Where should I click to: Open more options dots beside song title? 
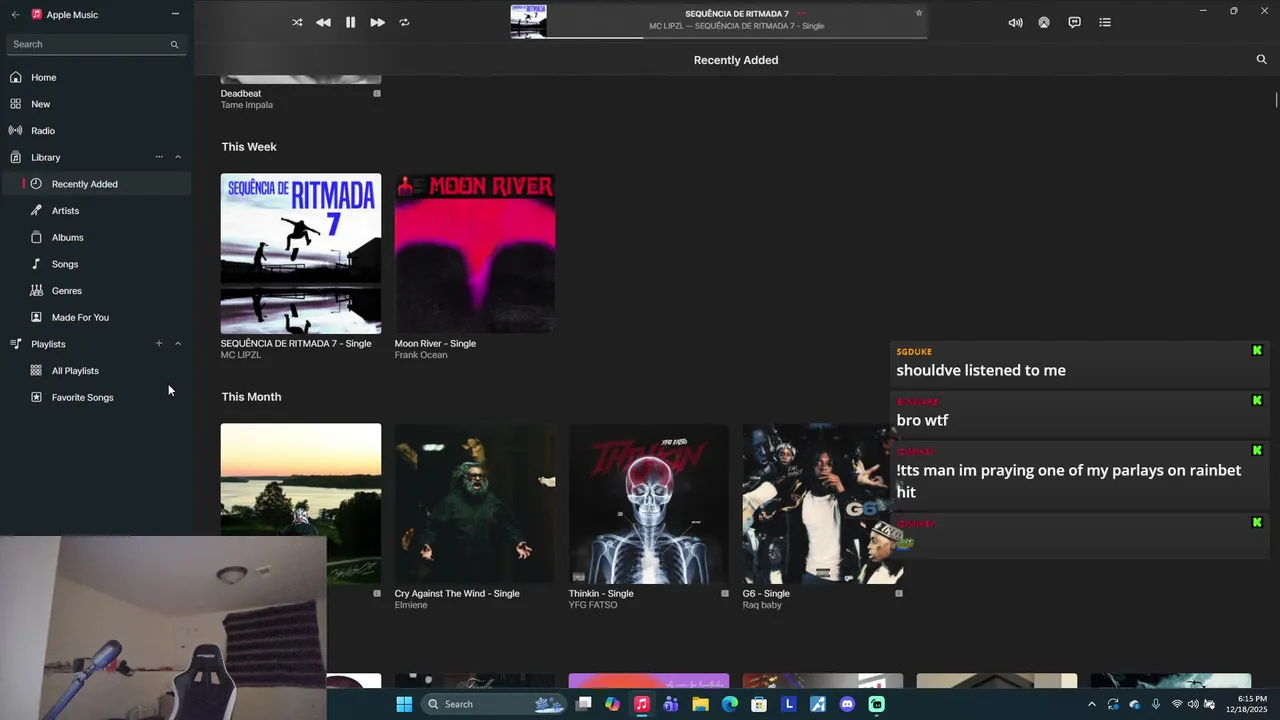pyautogui.click(x=801, y=13)
